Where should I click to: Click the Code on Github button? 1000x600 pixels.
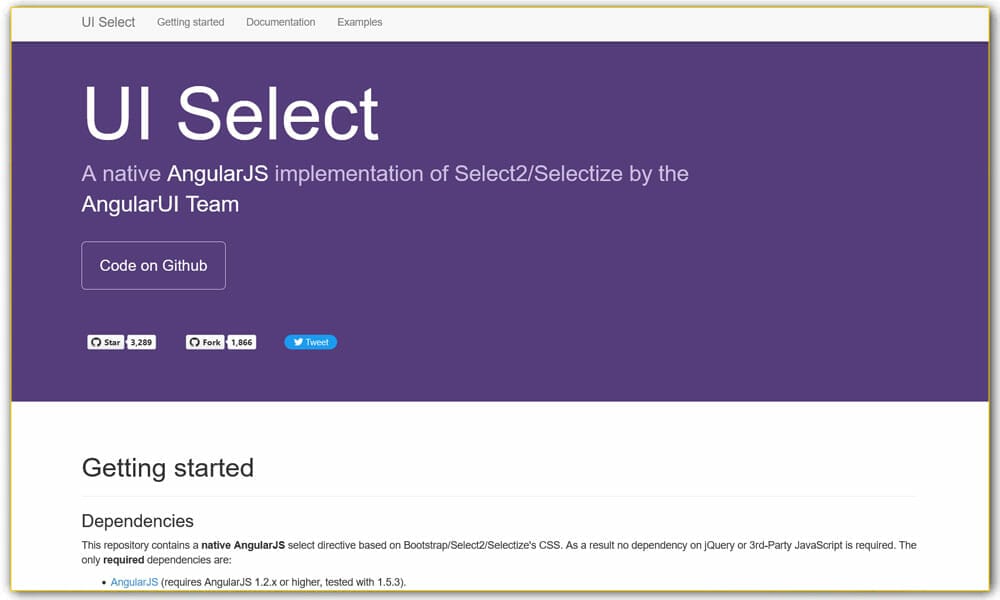tap(153, 265)
